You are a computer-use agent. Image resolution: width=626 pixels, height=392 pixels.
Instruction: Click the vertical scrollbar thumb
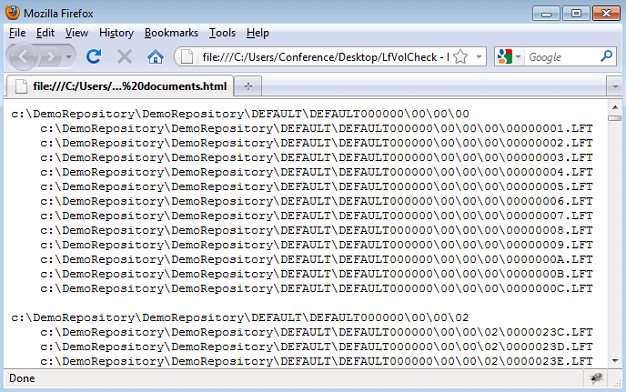615,118
